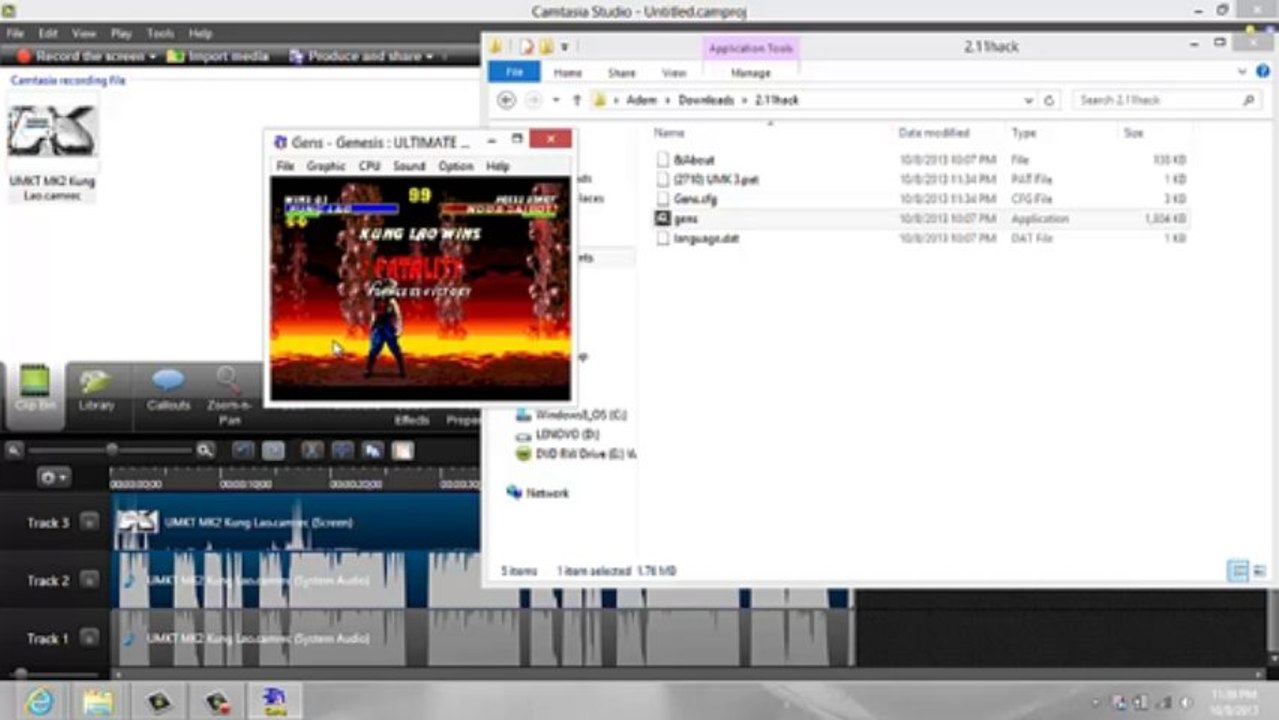Open the Gens Graphic menu

325,166
